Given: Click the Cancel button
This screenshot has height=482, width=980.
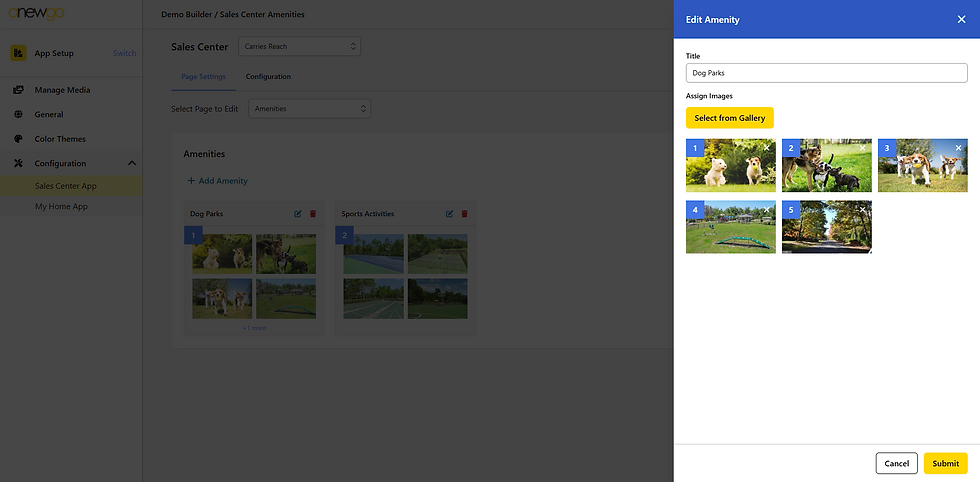Looking at the screenshot, I should [x=896, y=463].
